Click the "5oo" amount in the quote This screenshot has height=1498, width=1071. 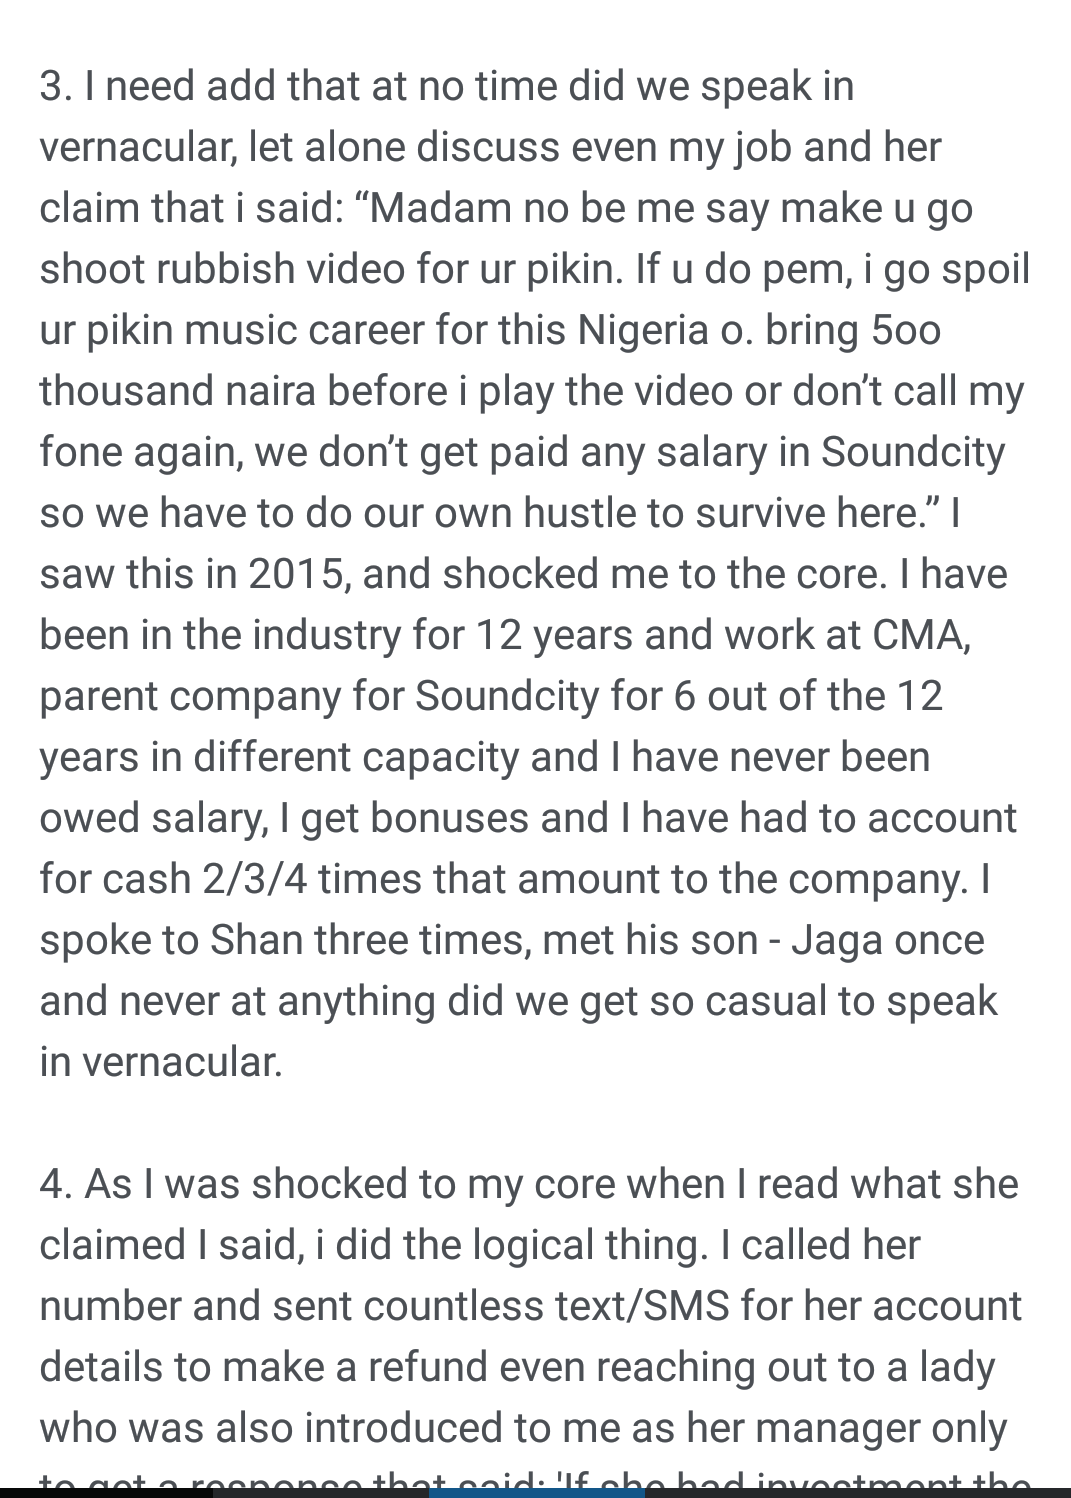[x=905, y=331]
